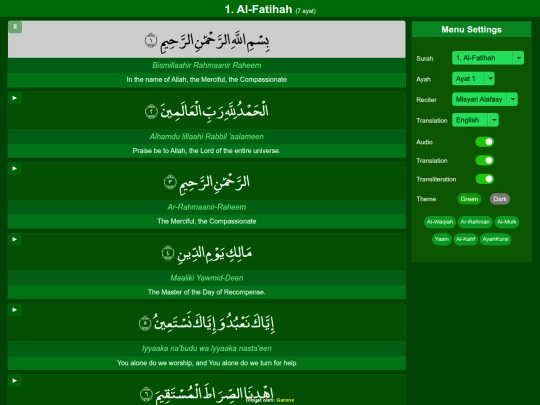Click translation 'The Merciful, the Compassionate' of ayah 3
Image resolution: width=540 pixels, height=405 pixels.
tap(207, 221)
